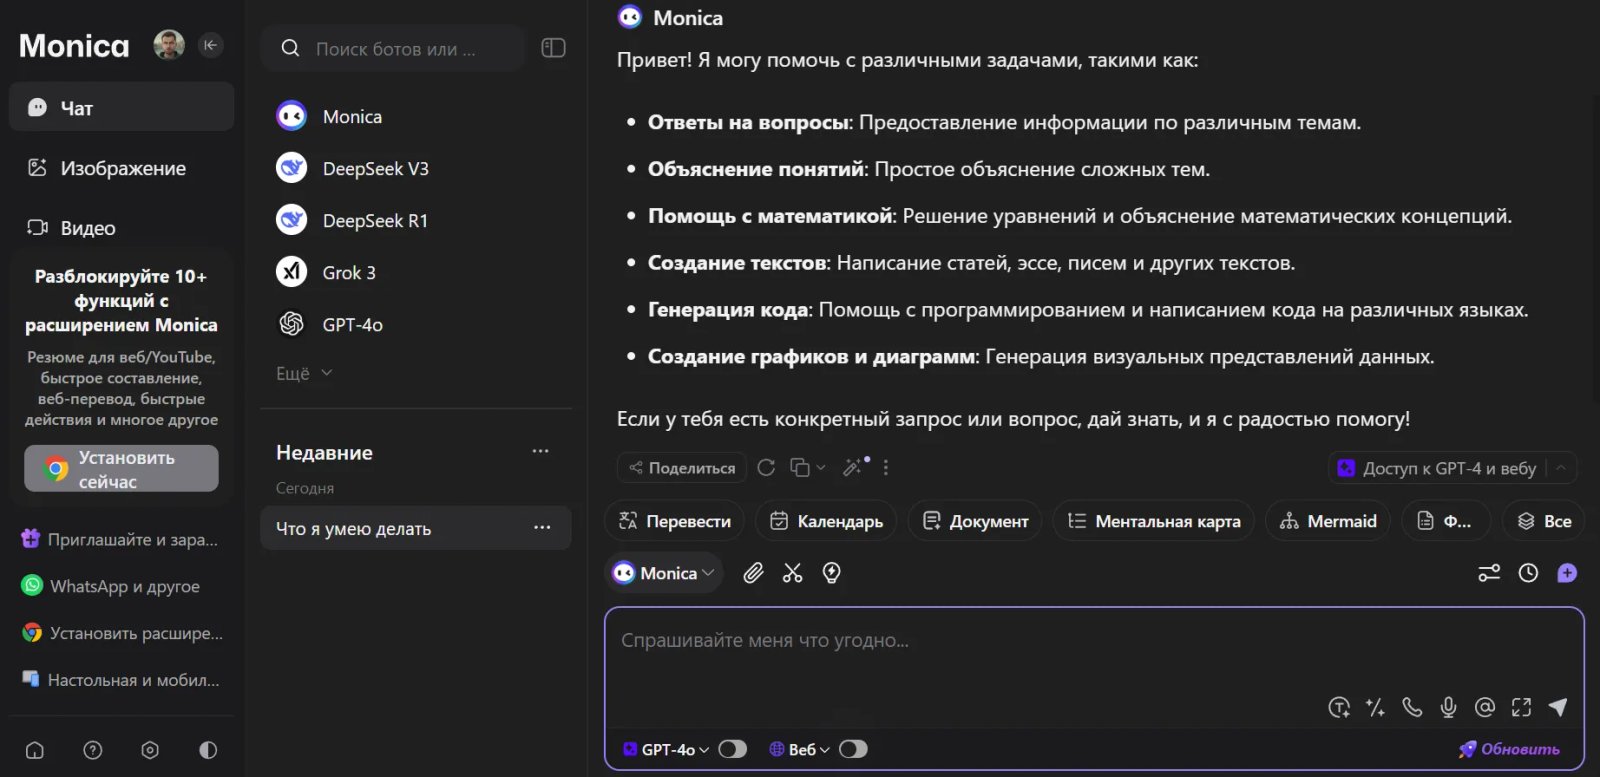Open the help question mark icon

click(x=93, y=750)
